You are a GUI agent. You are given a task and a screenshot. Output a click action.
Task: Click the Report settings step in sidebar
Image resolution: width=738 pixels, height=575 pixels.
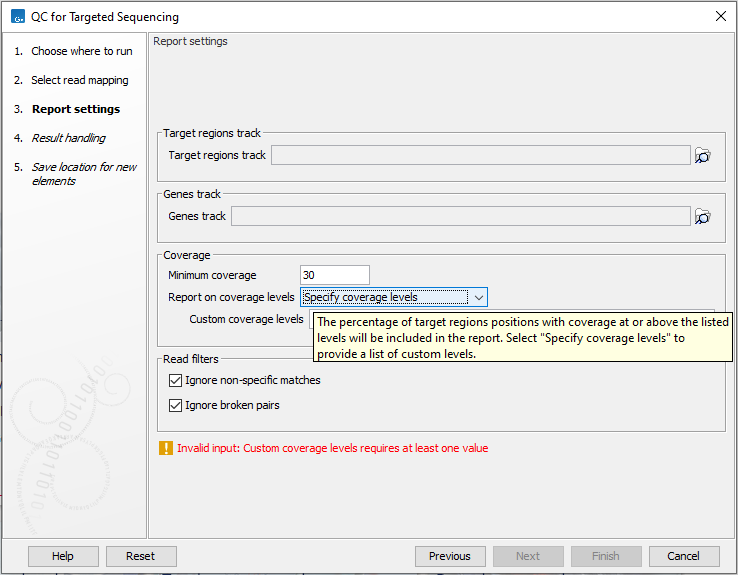coord(75,109)
